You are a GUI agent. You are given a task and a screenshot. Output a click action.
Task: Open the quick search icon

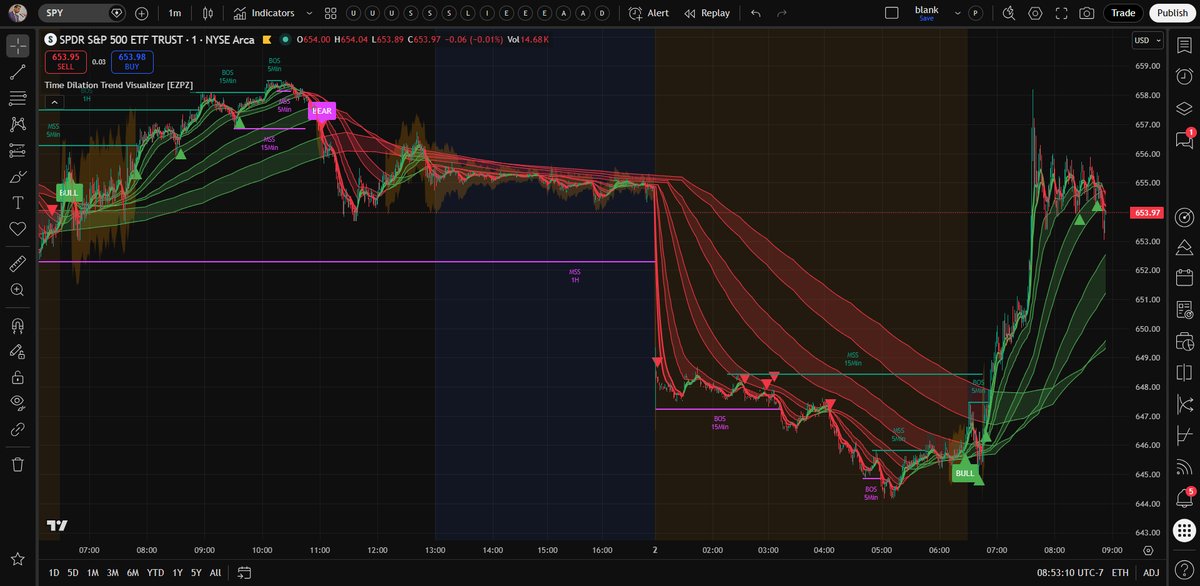(x=1008, y=13)
